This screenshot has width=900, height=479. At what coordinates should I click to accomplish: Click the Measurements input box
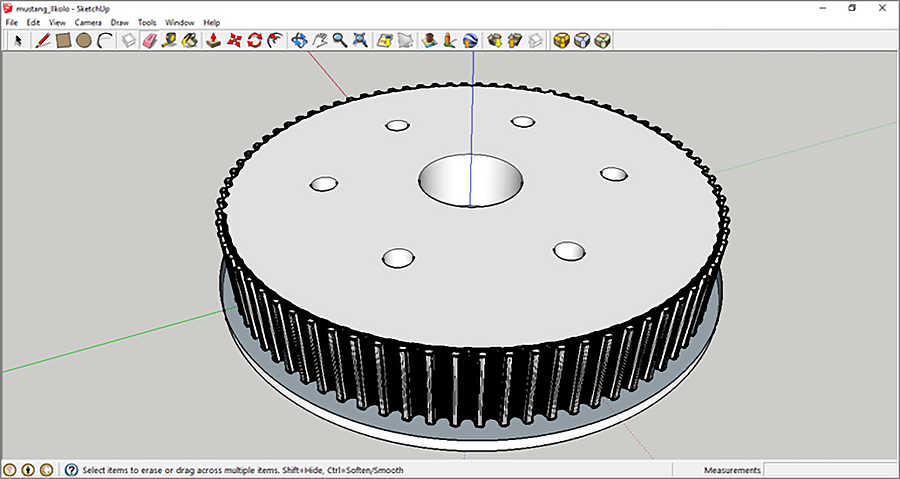pos(830,470)
